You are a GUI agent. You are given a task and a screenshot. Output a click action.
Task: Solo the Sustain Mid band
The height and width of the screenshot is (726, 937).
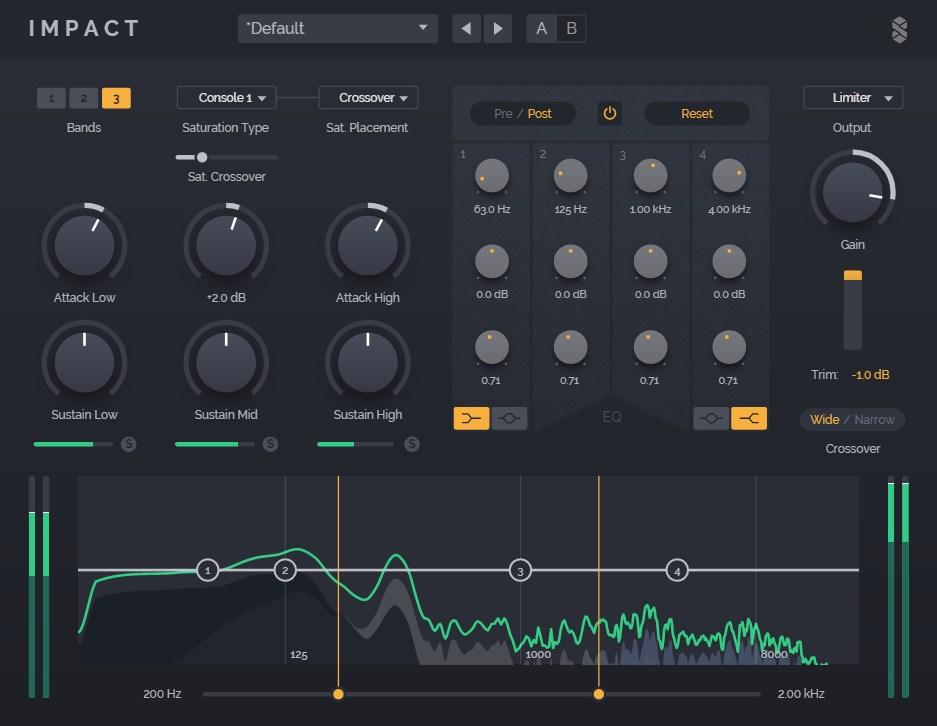click(x=271, y=444)
